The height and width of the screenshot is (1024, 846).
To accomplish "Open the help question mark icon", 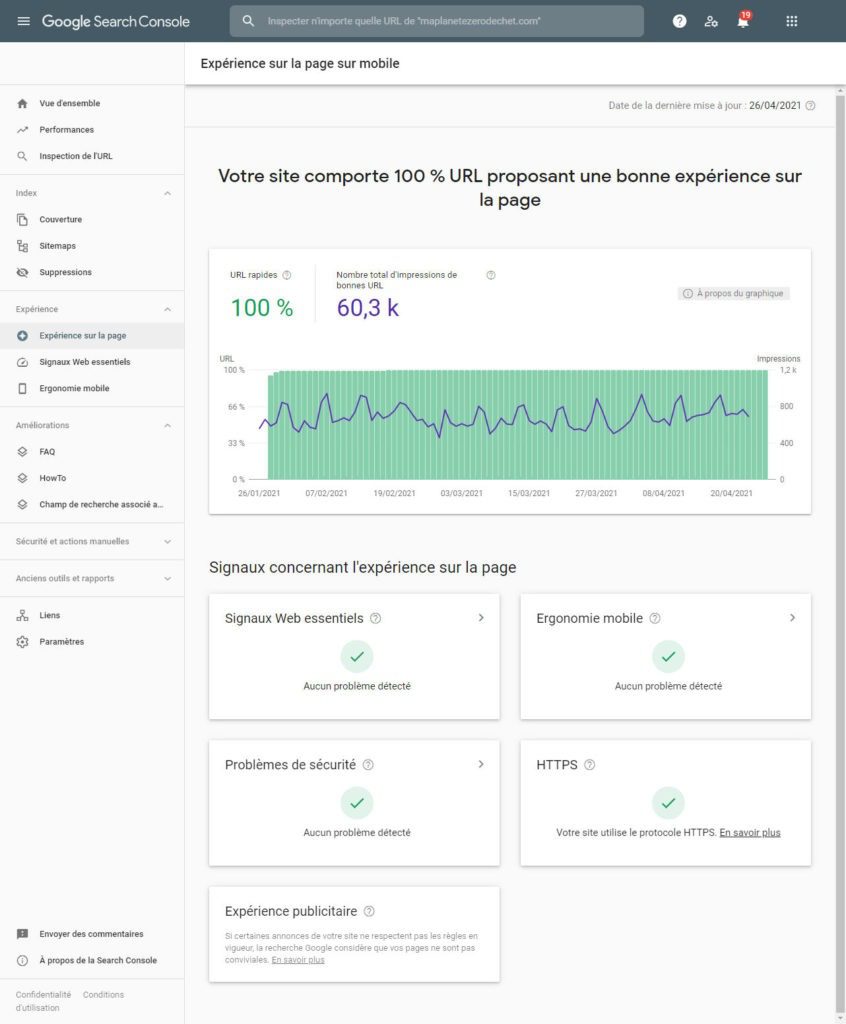I will 679,21.
